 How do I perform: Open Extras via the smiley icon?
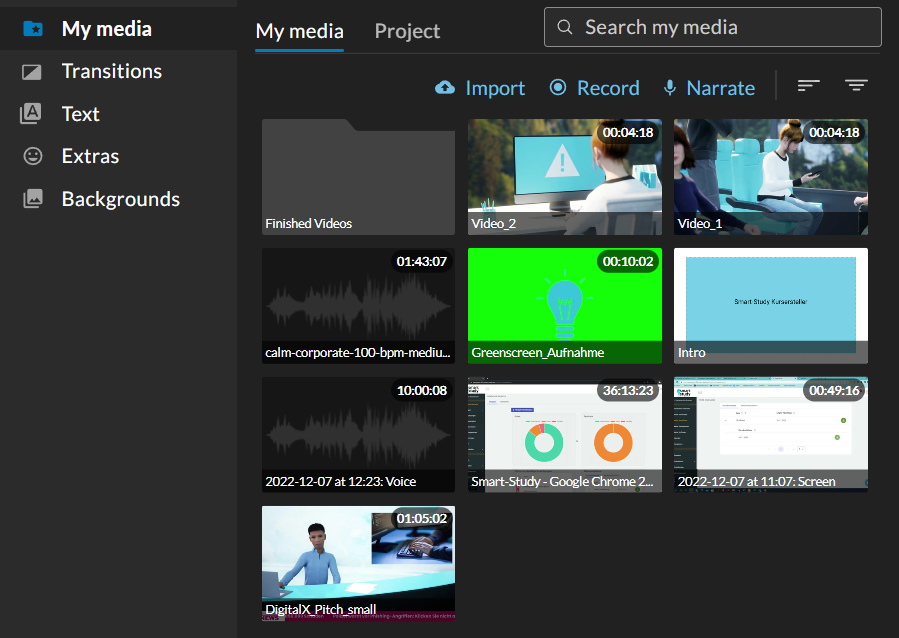tap(32, 157)
